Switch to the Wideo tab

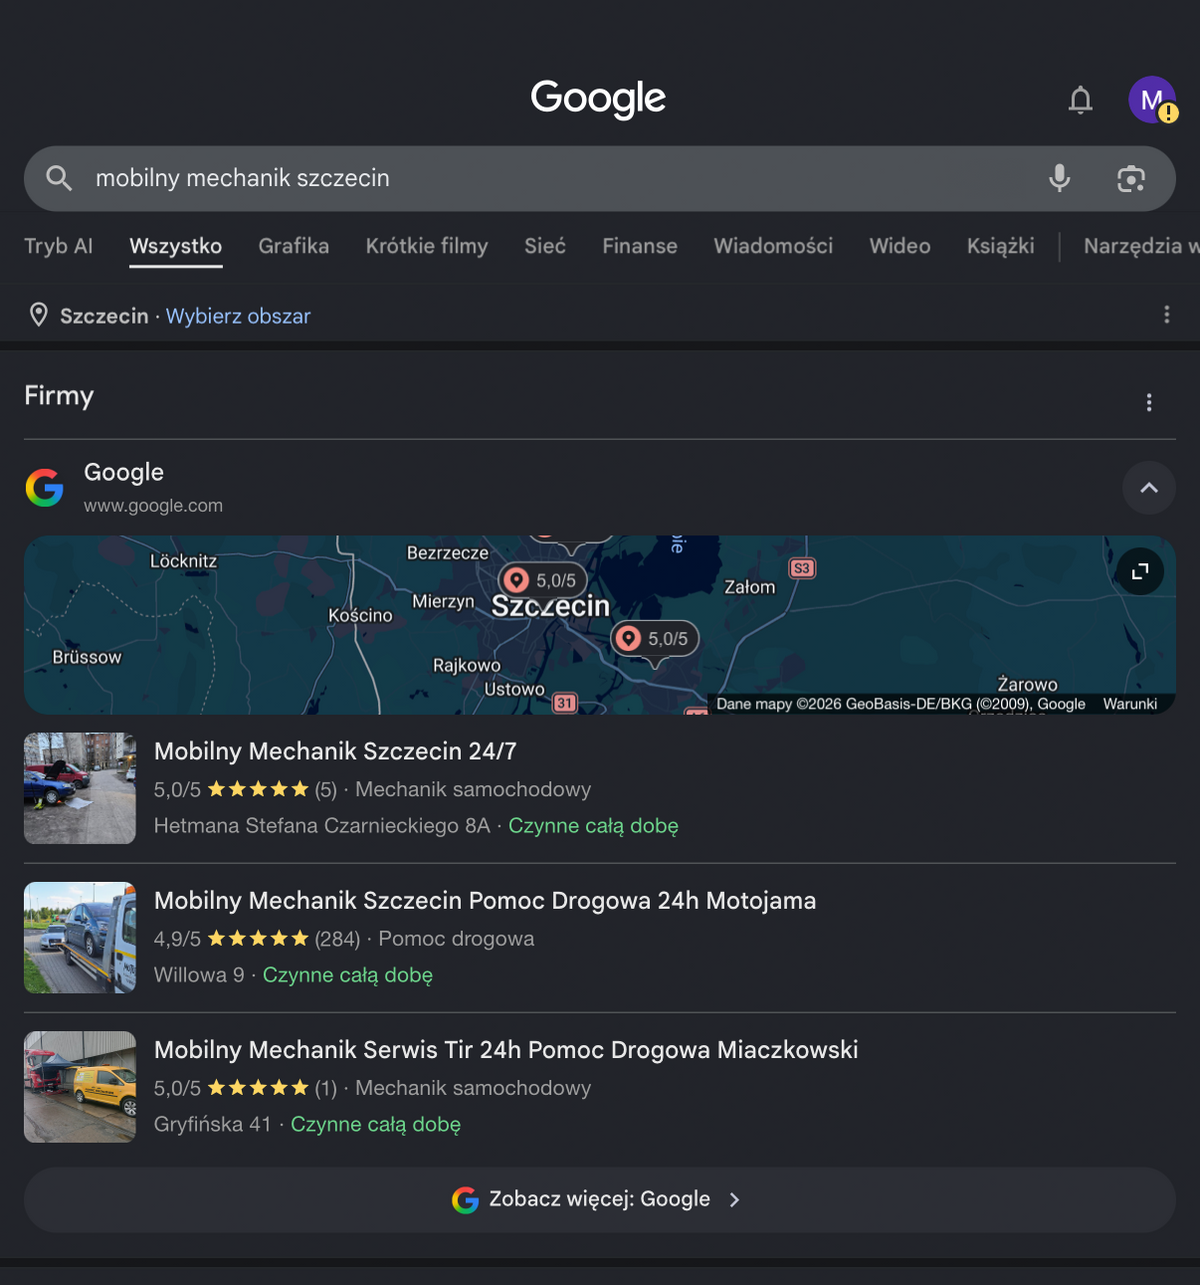[900, 246]
